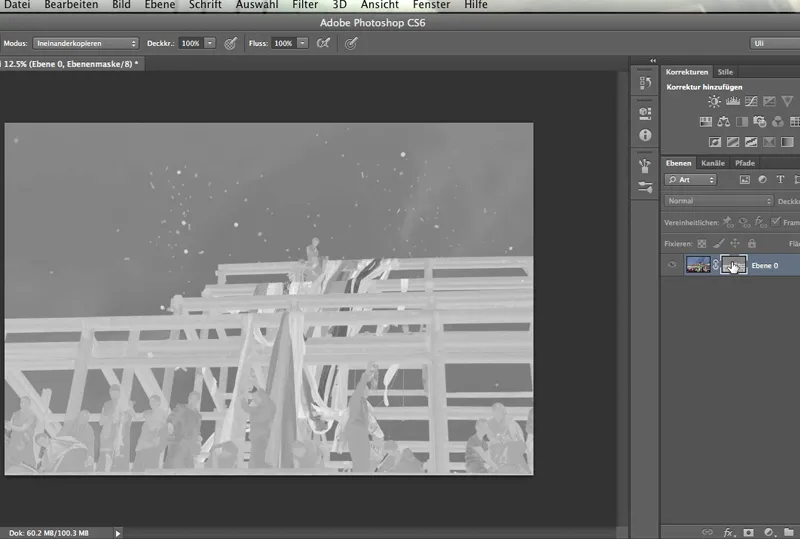
Task: Click the Fluss 100% flow field
Action: click(x=284, y=43)
